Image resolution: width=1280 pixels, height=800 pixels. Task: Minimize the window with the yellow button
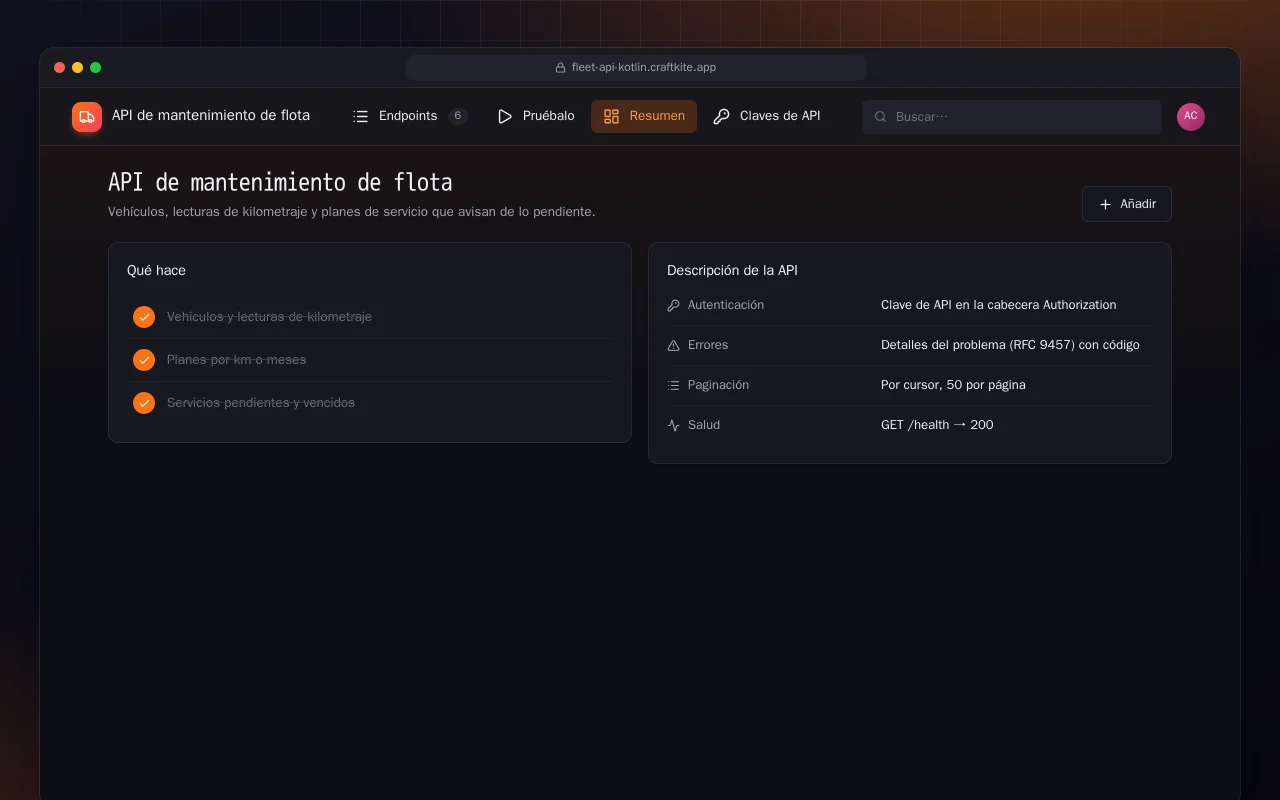tap(78, 68)
